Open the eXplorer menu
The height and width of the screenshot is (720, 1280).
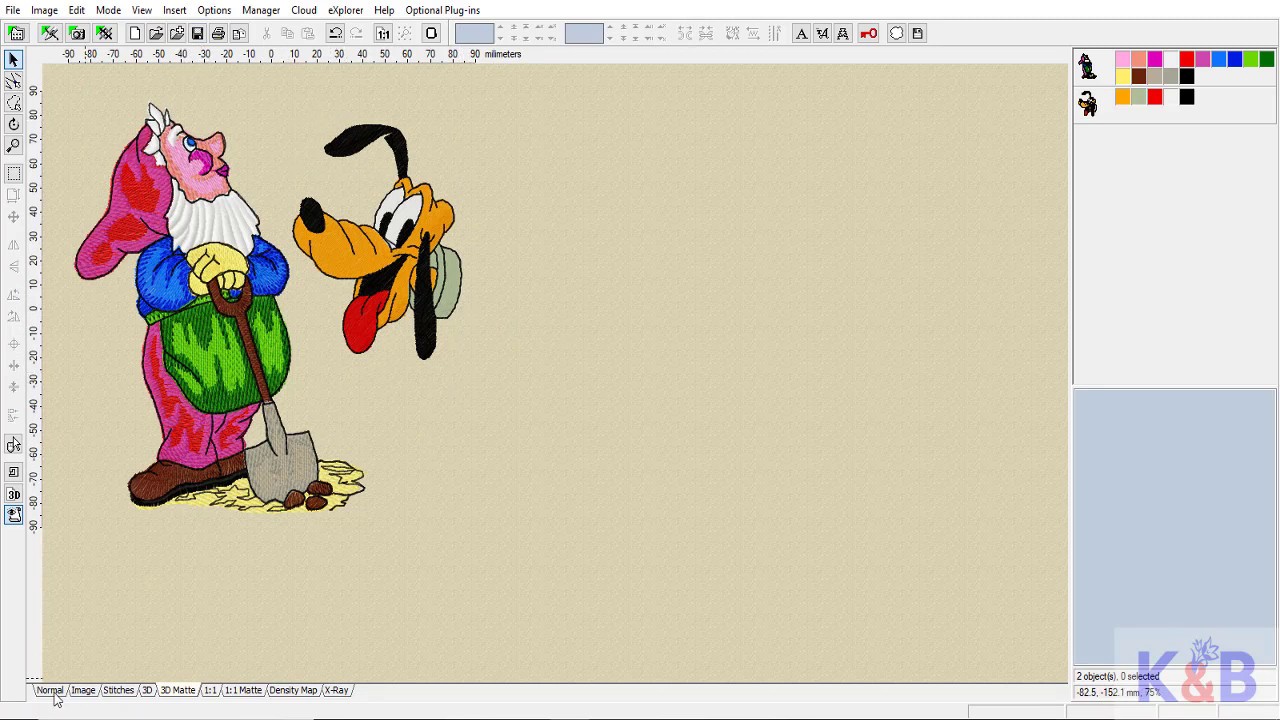pyautogui.click(x=346, y=10)
